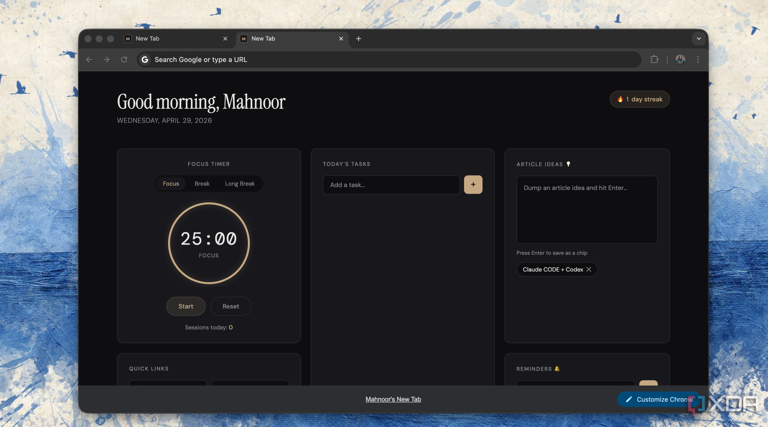Screen dimensions: 768x427
Task: Select the second New Tab
Action: tap(285, 39)
